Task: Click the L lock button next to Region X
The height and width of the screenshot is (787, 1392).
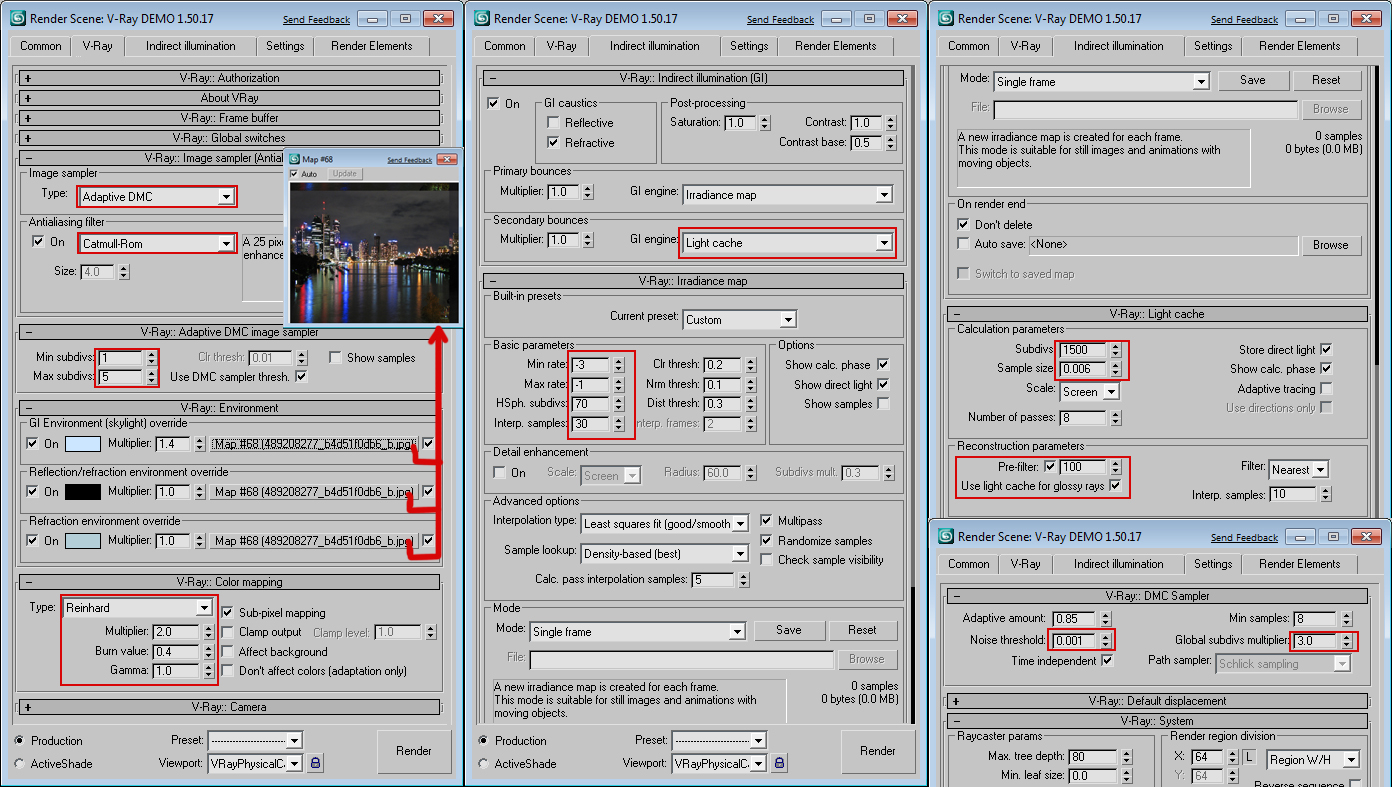Action: click(x=1249, y=758)
